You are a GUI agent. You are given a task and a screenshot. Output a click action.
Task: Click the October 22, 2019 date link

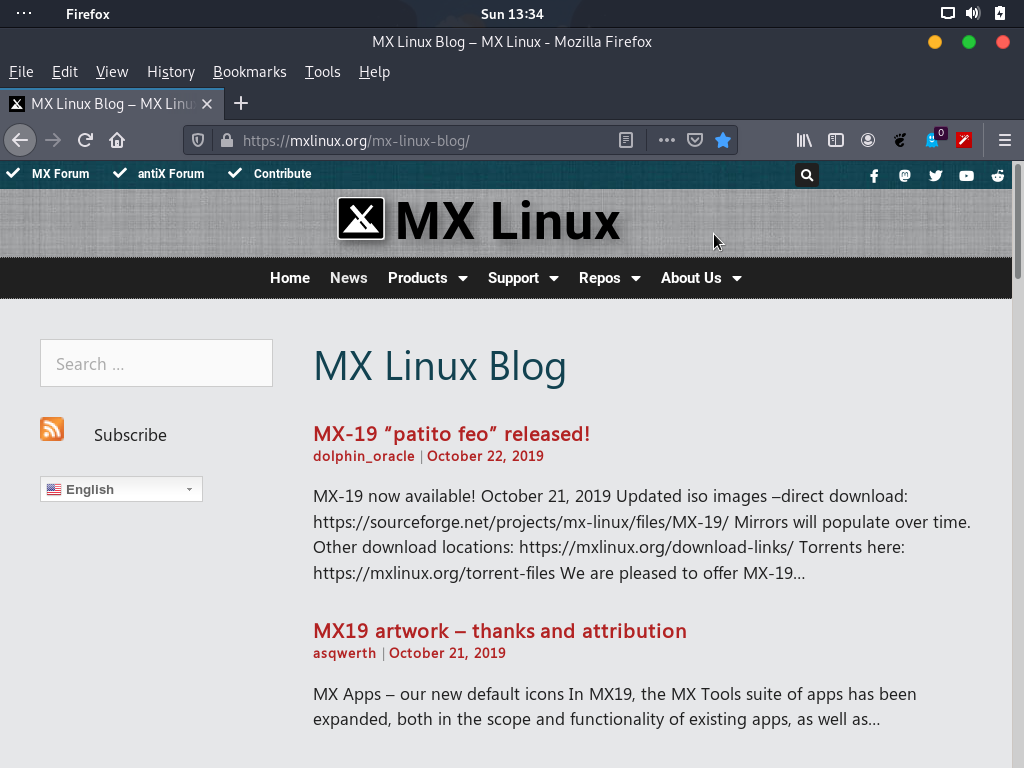coord(485,456)
